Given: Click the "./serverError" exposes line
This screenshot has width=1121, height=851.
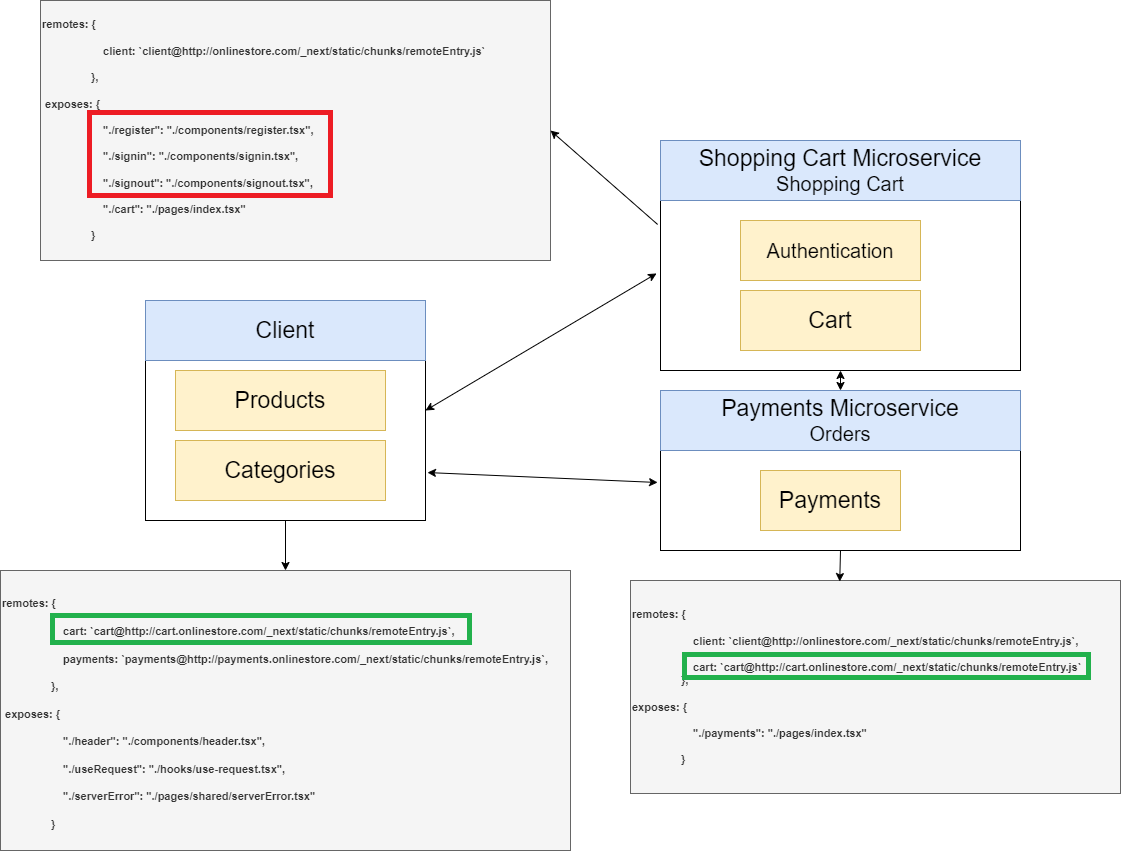Looking at the screenshot, I should 189,796.
